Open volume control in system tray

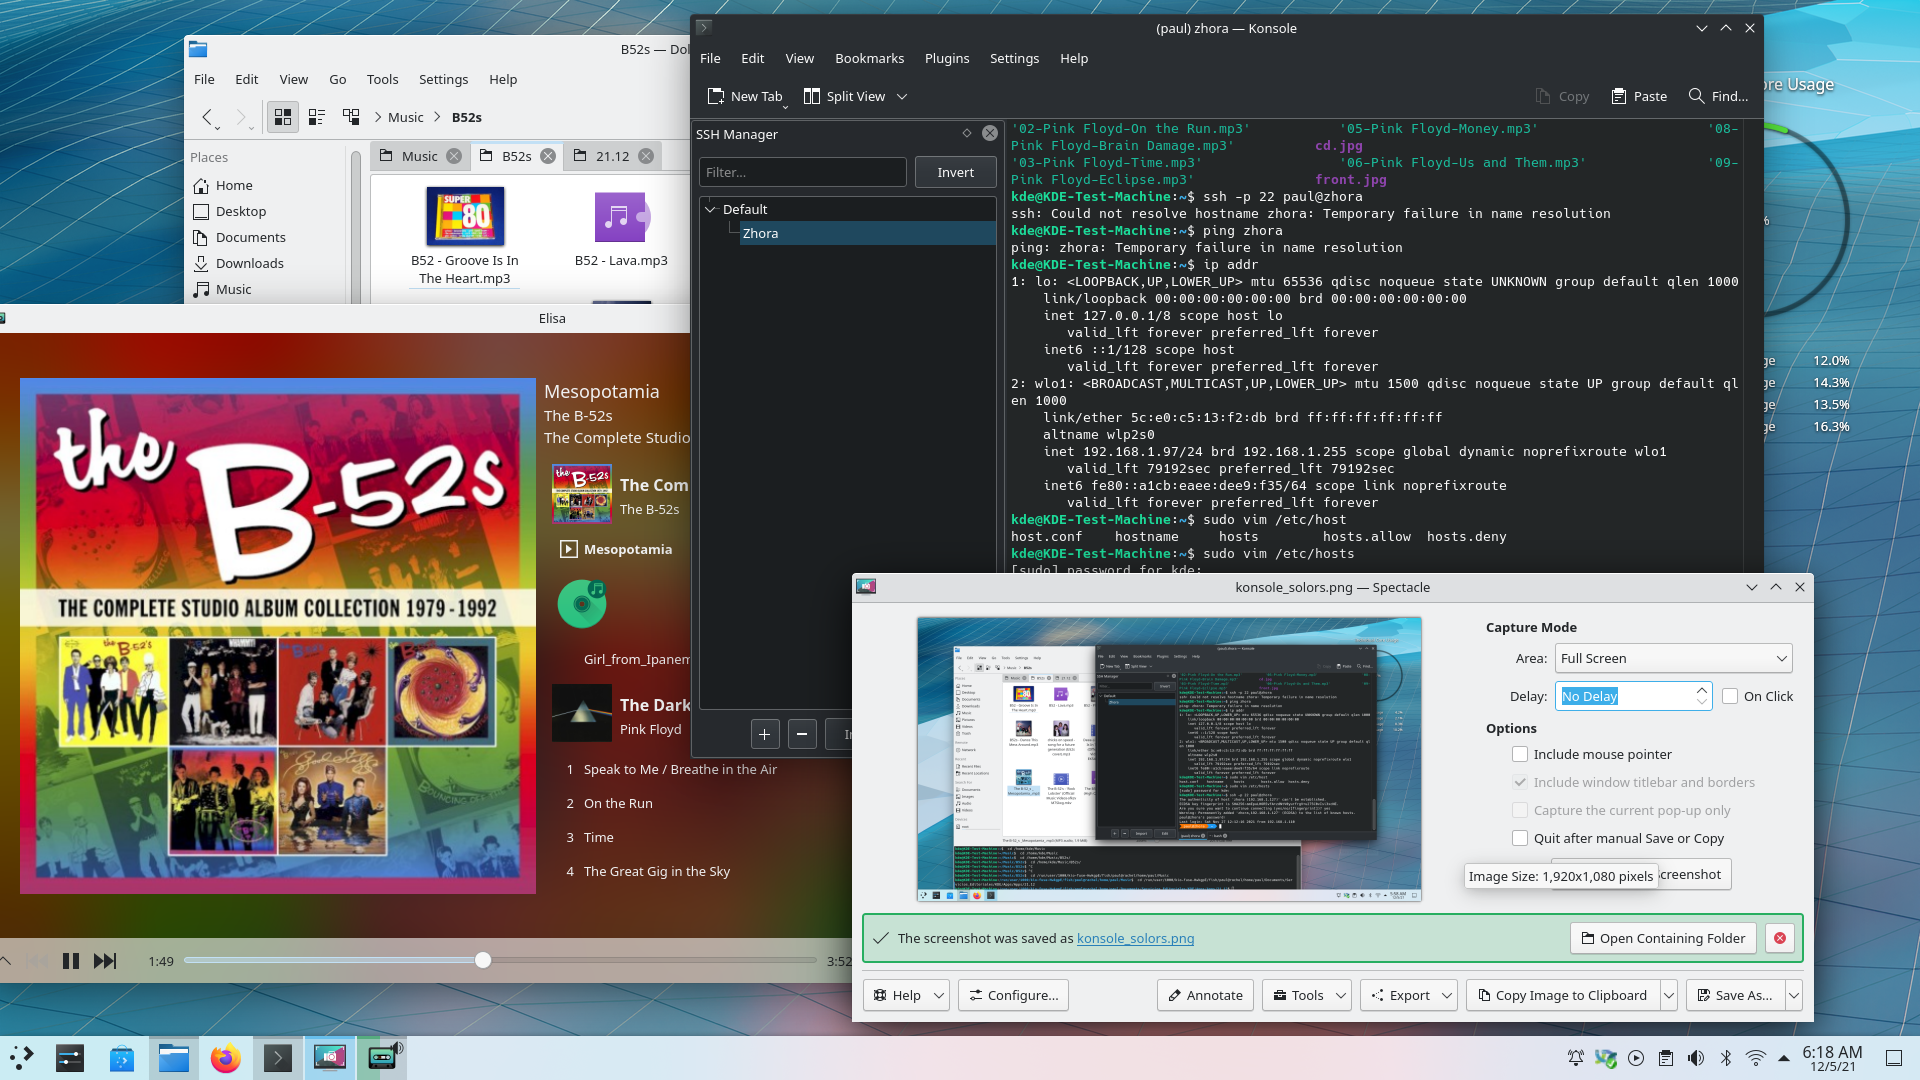click(x=1696, y=1058)
